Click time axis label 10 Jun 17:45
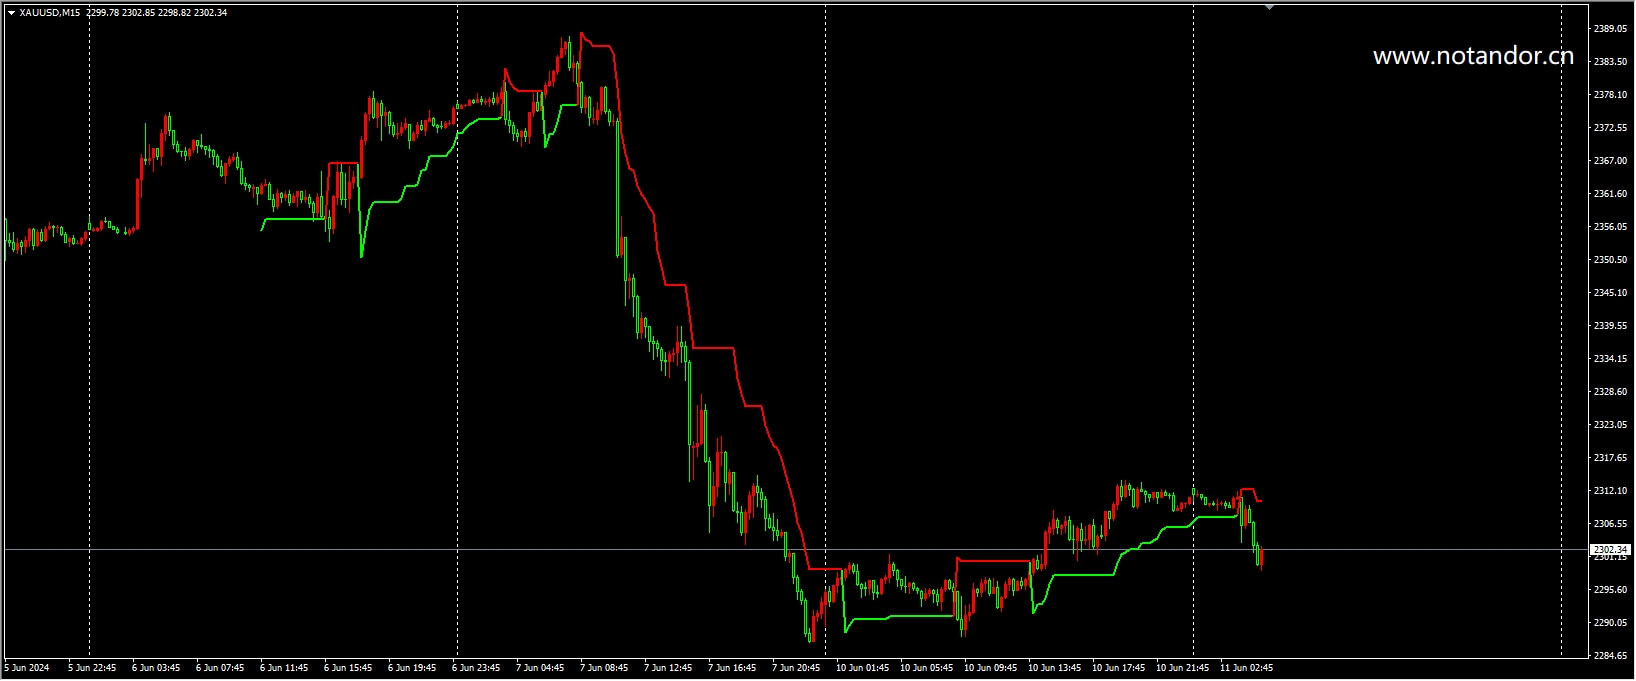This screenshot has width=1636, height=681. (x=1118, y=668)
